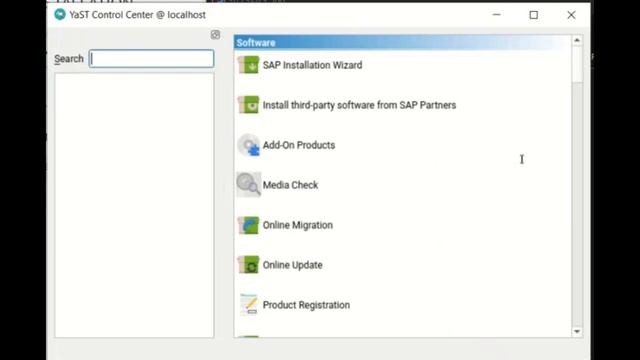640x360 pixels.
Task: Click the Online Update icon
Action: coord(248,265)
